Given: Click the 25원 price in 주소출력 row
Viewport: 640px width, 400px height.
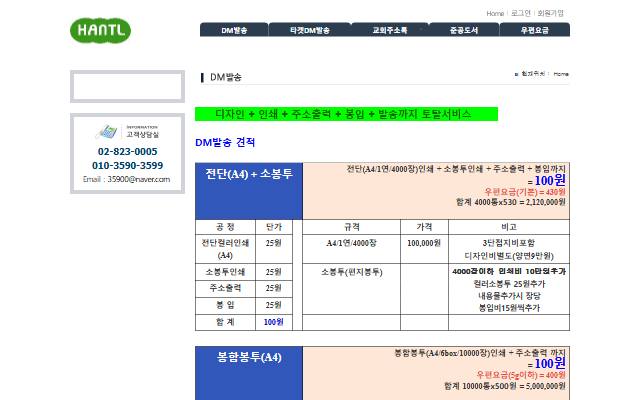Looking at the screenshot, I should (x=274, y=288).
